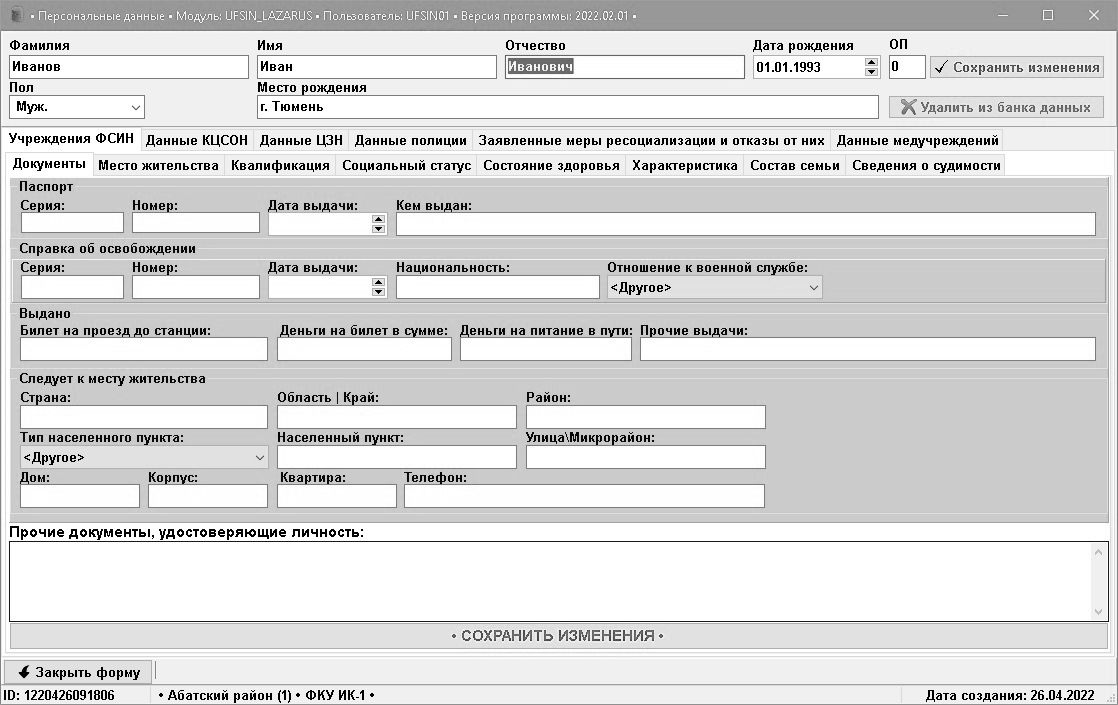
Task: Click Удалить из банка данных button
Action: point(996,108)
